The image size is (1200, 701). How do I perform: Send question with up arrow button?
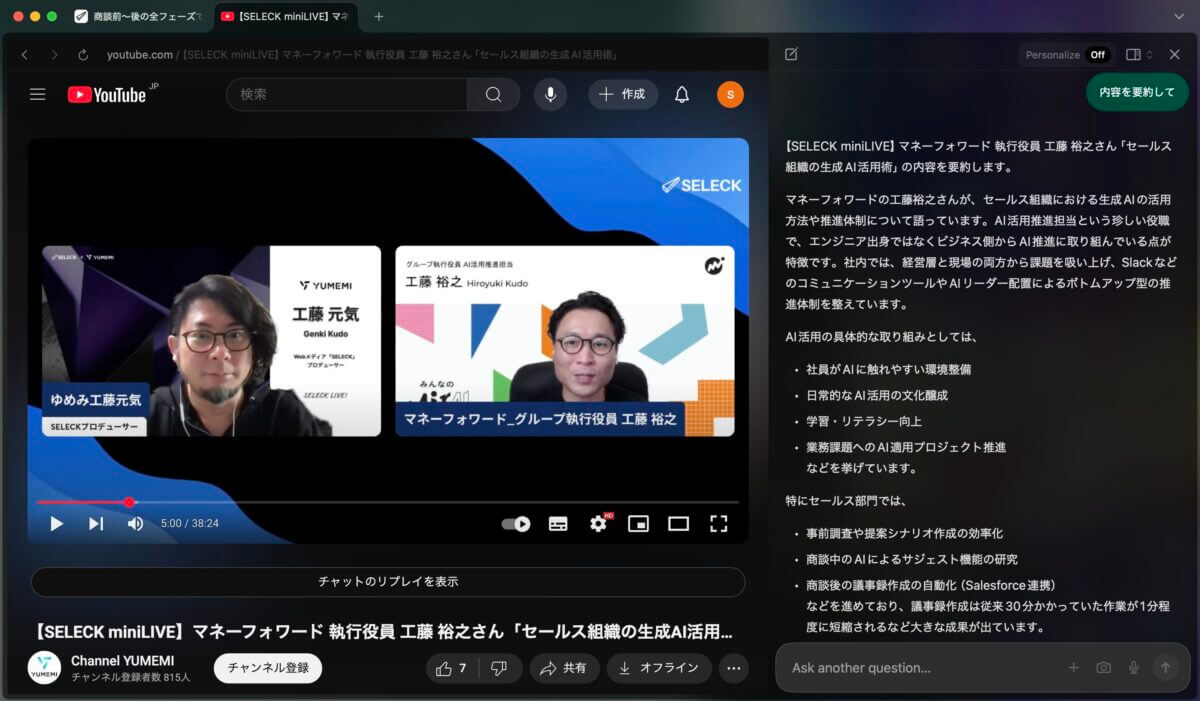point(1164,668)
